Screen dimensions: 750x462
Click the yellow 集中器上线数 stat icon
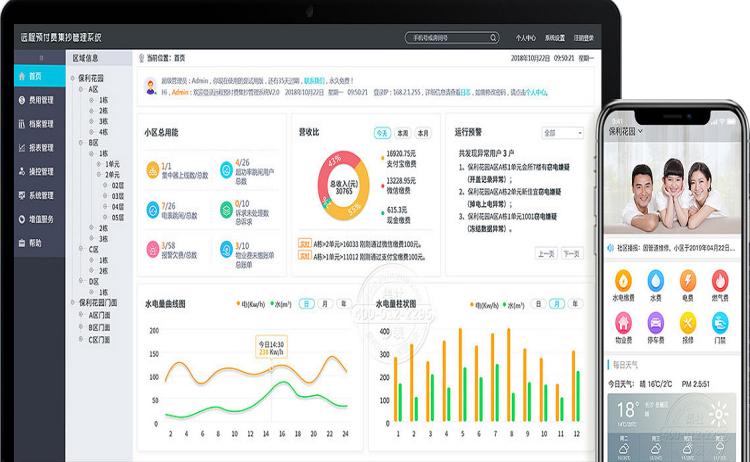point(153,170)
